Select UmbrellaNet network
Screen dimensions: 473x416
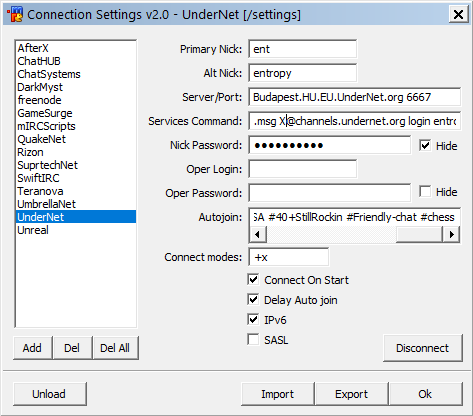click(76, 204)
